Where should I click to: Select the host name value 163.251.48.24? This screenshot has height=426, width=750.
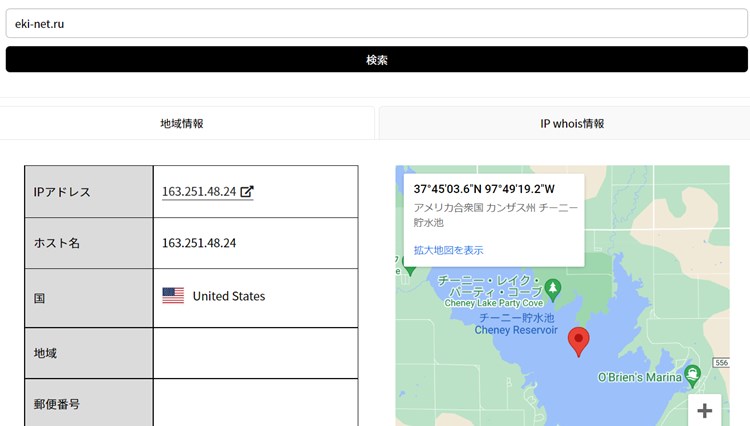(199, 243)
